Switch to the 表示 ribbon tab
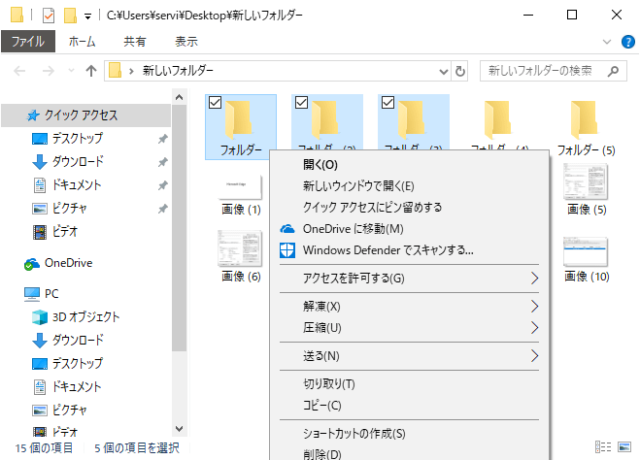Screen dimensions: 640x460 186,41
